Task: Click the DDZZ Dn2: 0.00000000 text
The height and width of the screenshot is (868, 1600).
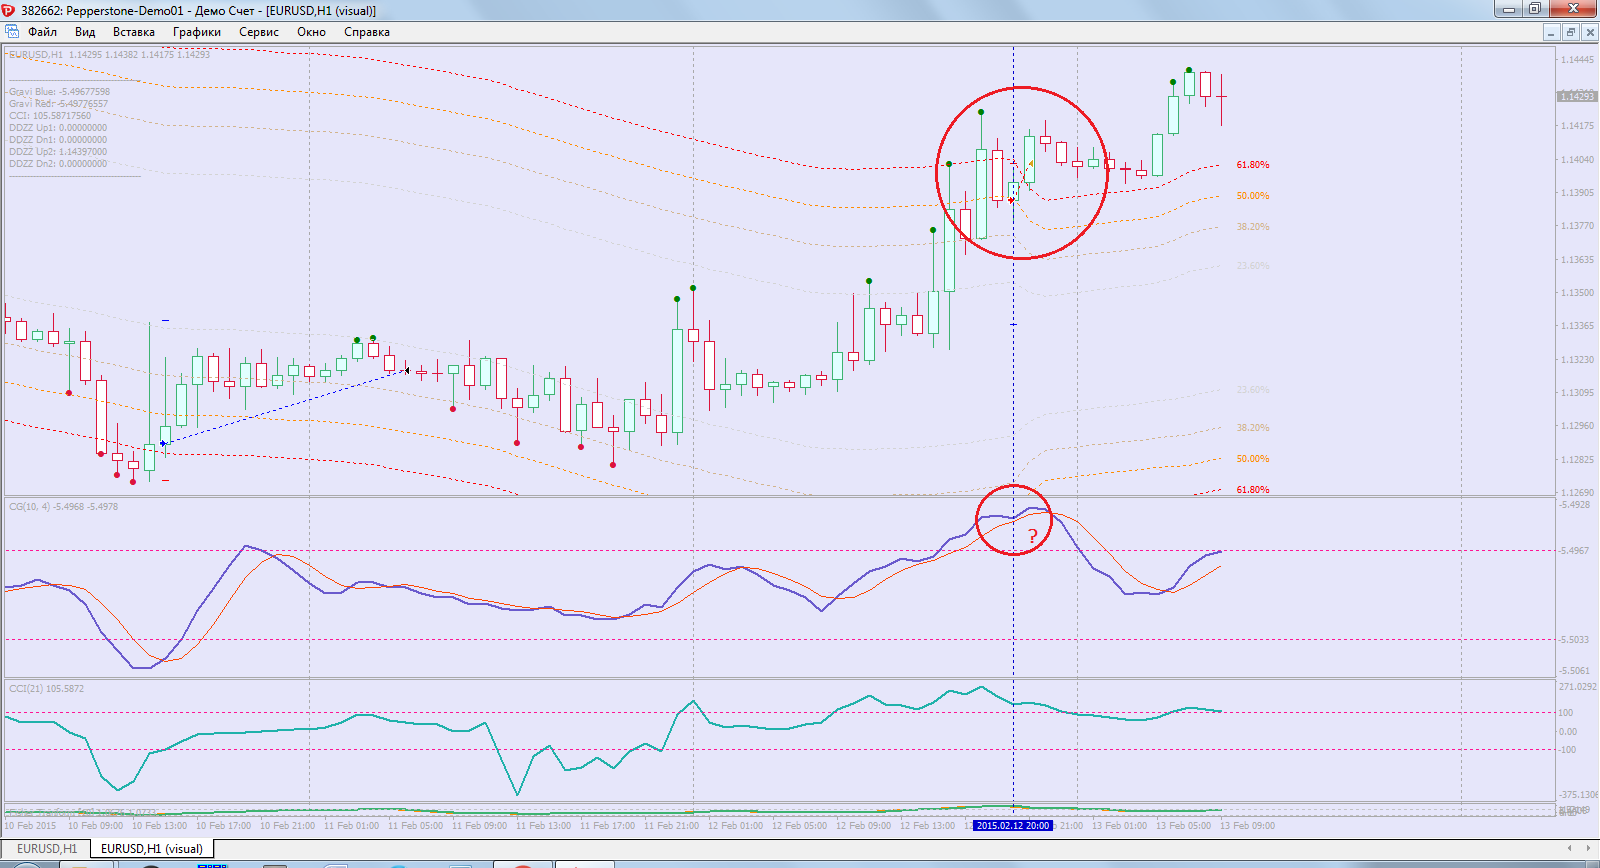Action: 58,164
